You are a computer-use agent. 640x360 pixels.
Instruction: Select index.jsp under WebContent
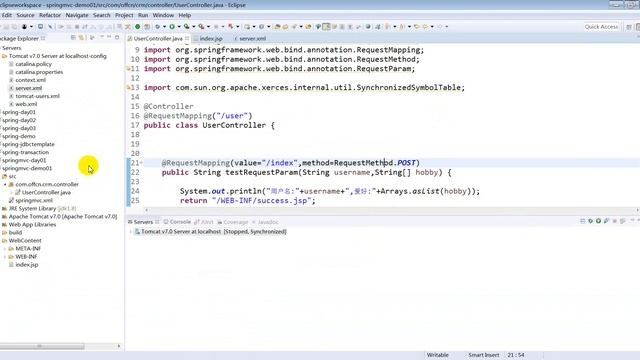click(x=27, y=264)
